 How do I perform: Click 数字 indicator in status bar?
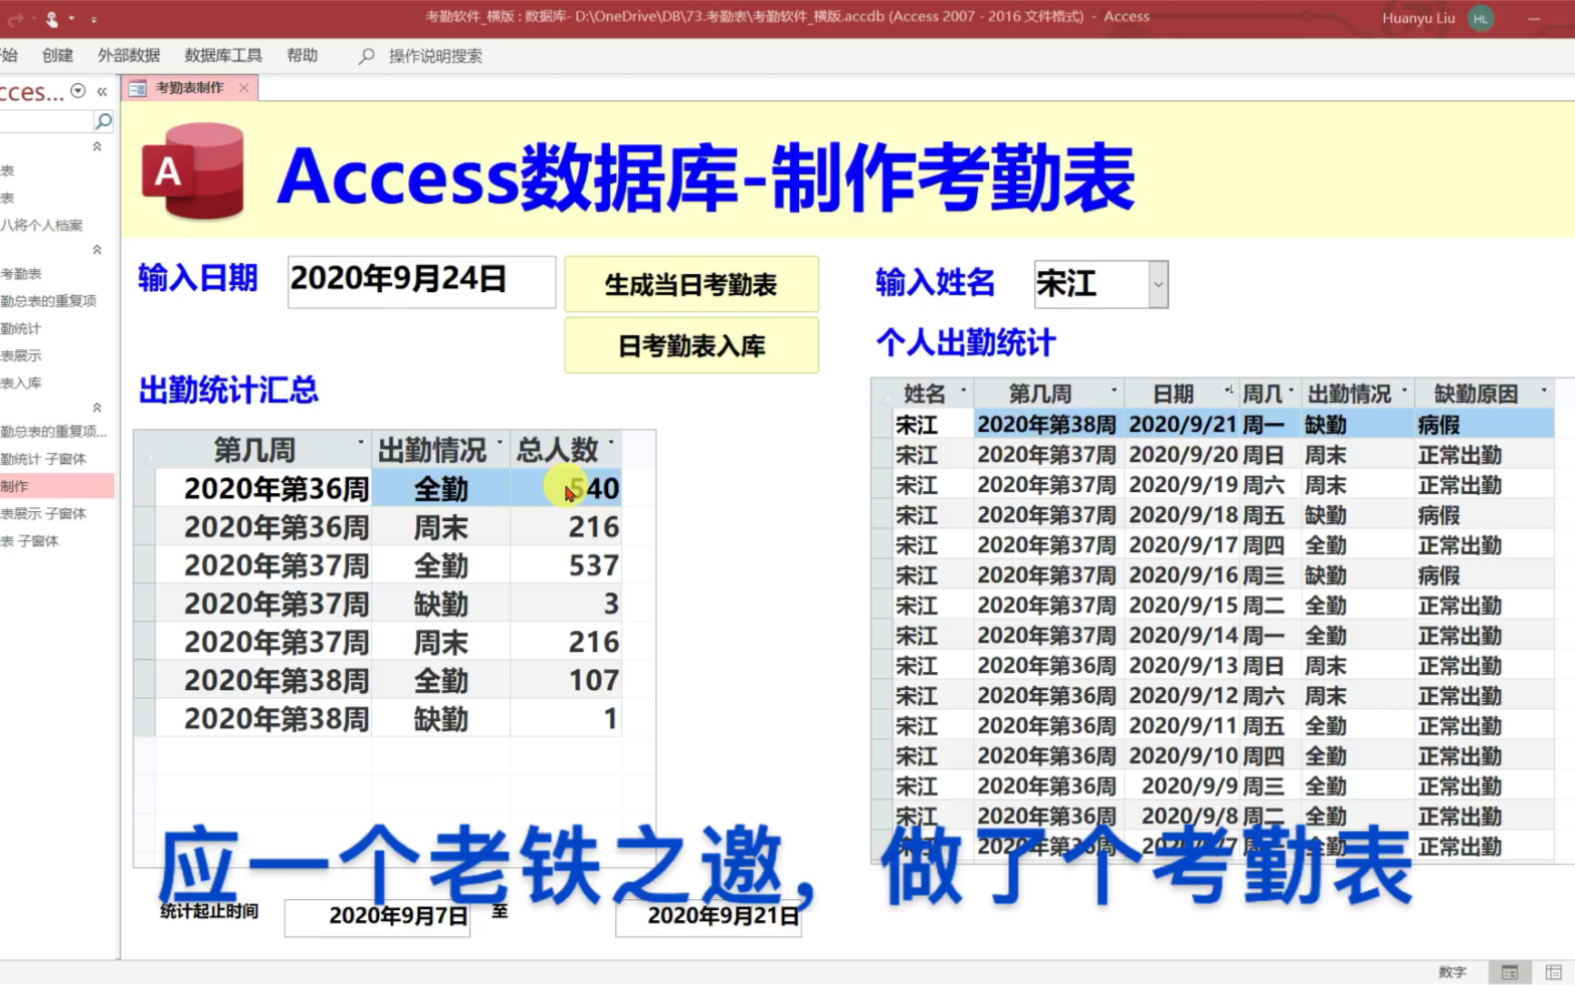[x=1452, y=972]
